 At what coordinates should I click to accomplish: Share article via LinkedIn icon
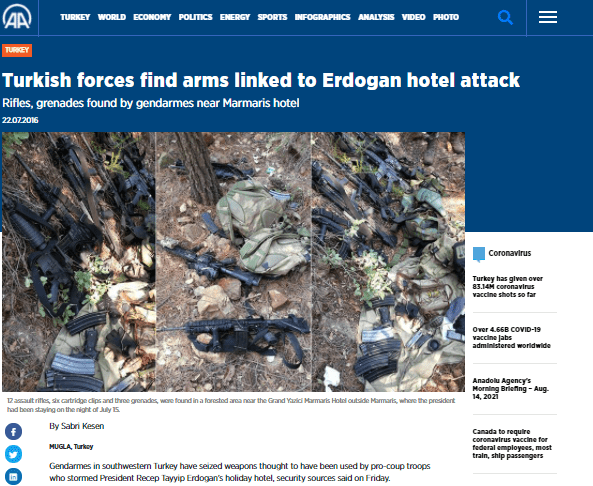tap(13, 477)
